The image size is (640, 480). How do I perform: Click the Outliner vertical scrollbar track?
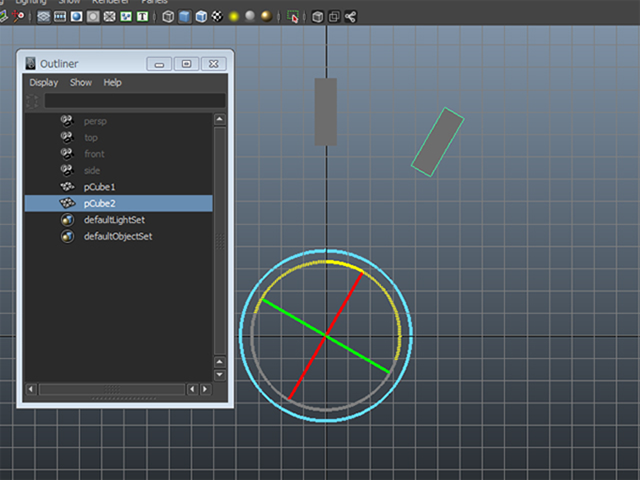click(x=220, y=241)
